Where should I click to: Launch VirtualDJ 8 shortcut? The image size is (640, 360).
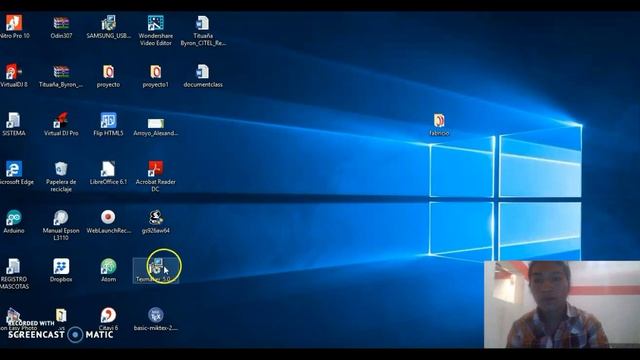[x=14, y=72]
